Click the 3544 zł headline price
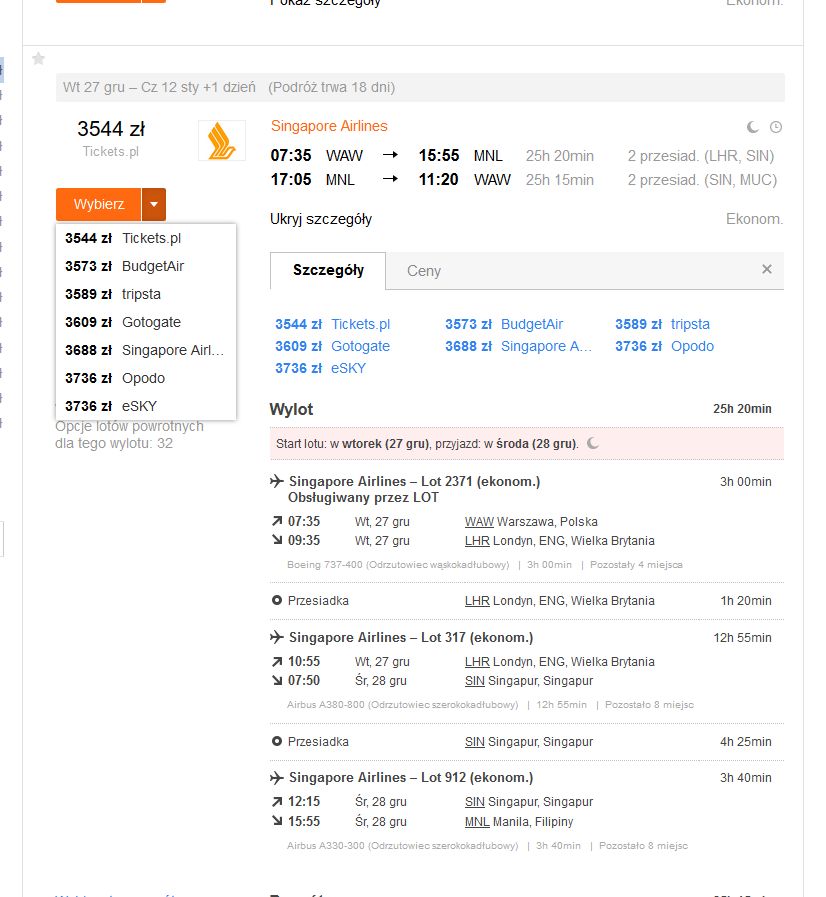 [x=111, y=129]
